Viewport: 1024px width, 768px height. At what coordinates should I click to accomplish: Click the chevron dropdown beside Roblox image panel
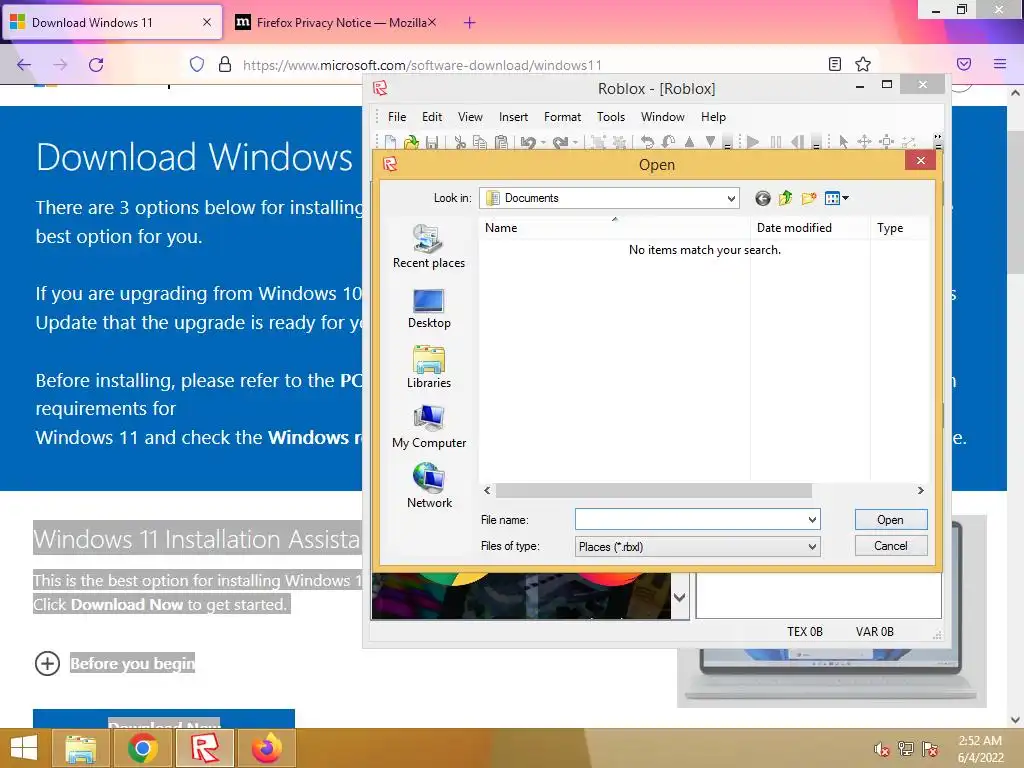coord(679,597)
